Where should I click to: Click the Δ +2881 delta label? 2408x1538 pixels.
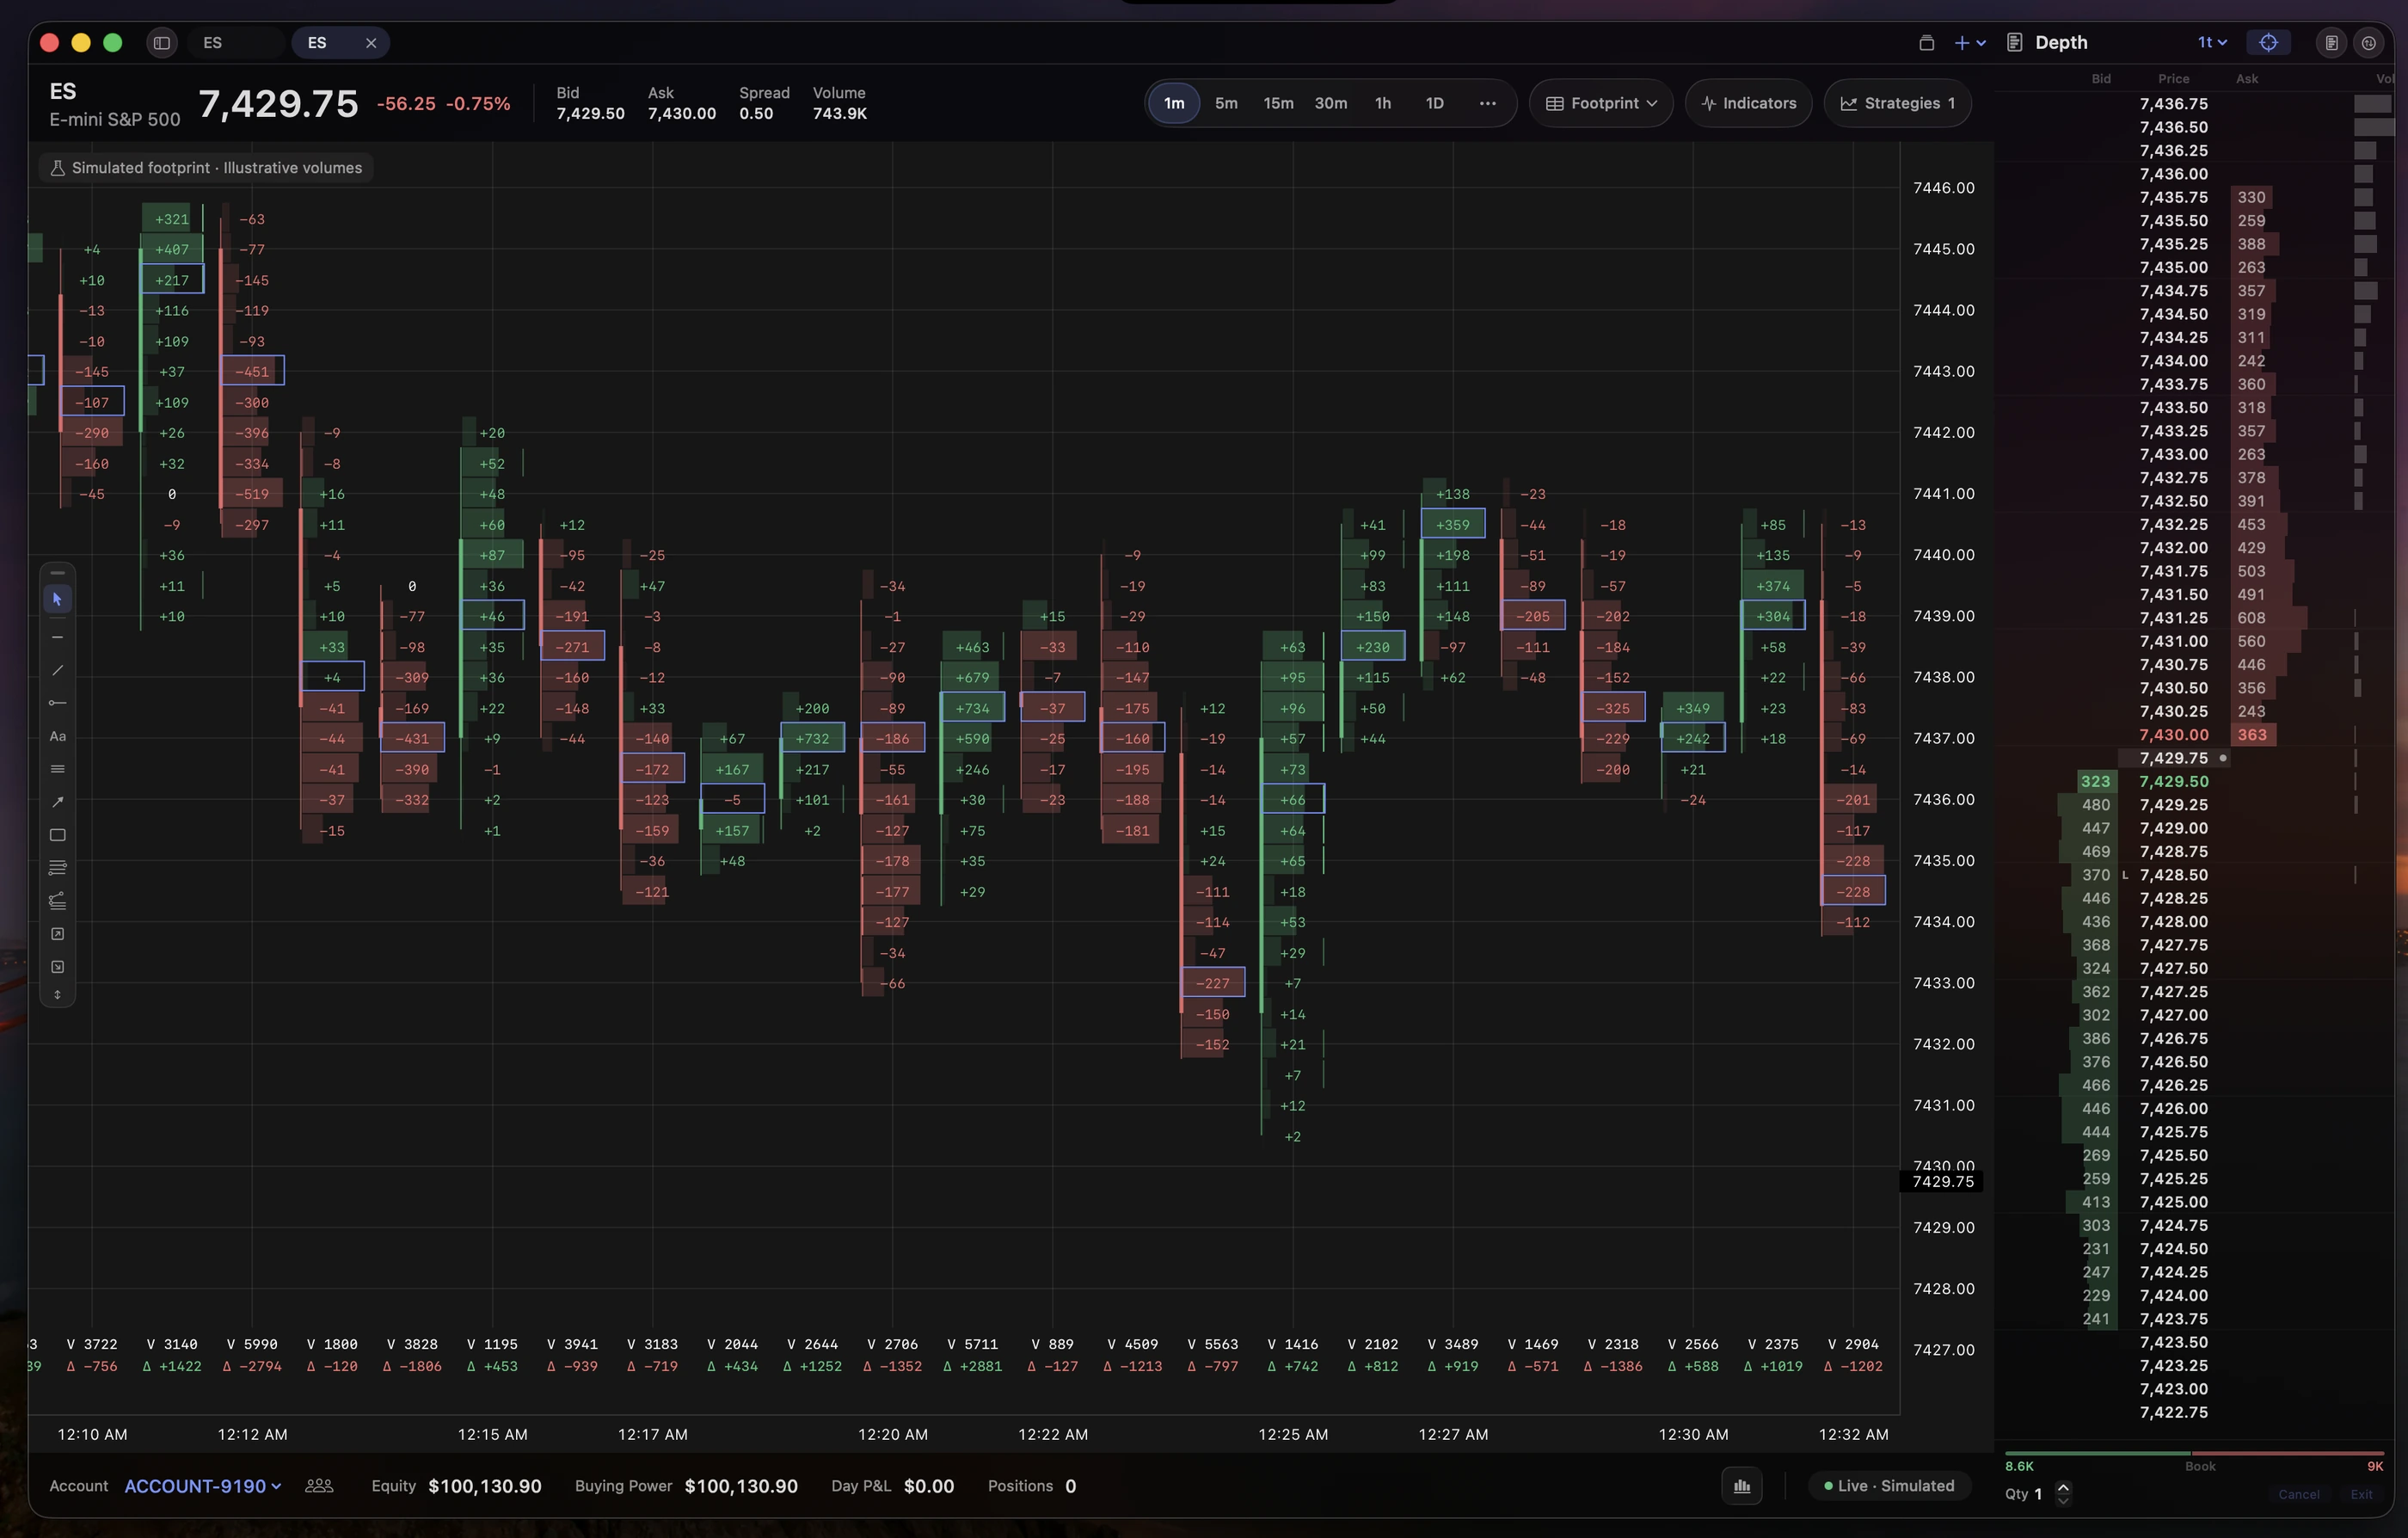pyautogui.click(x=972, y=1366)
